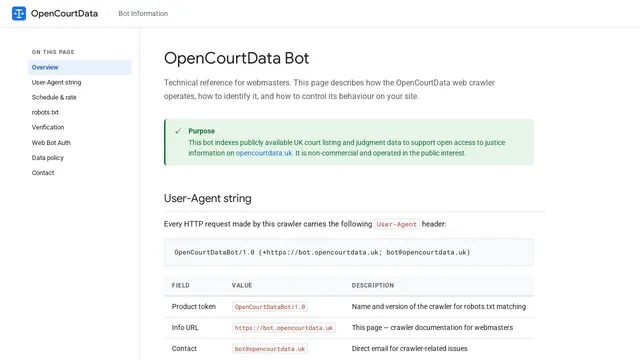The height and width of the screenshot is (360, 640).
Task: Click the VALUE column header
Action: (x=242, y=285)
